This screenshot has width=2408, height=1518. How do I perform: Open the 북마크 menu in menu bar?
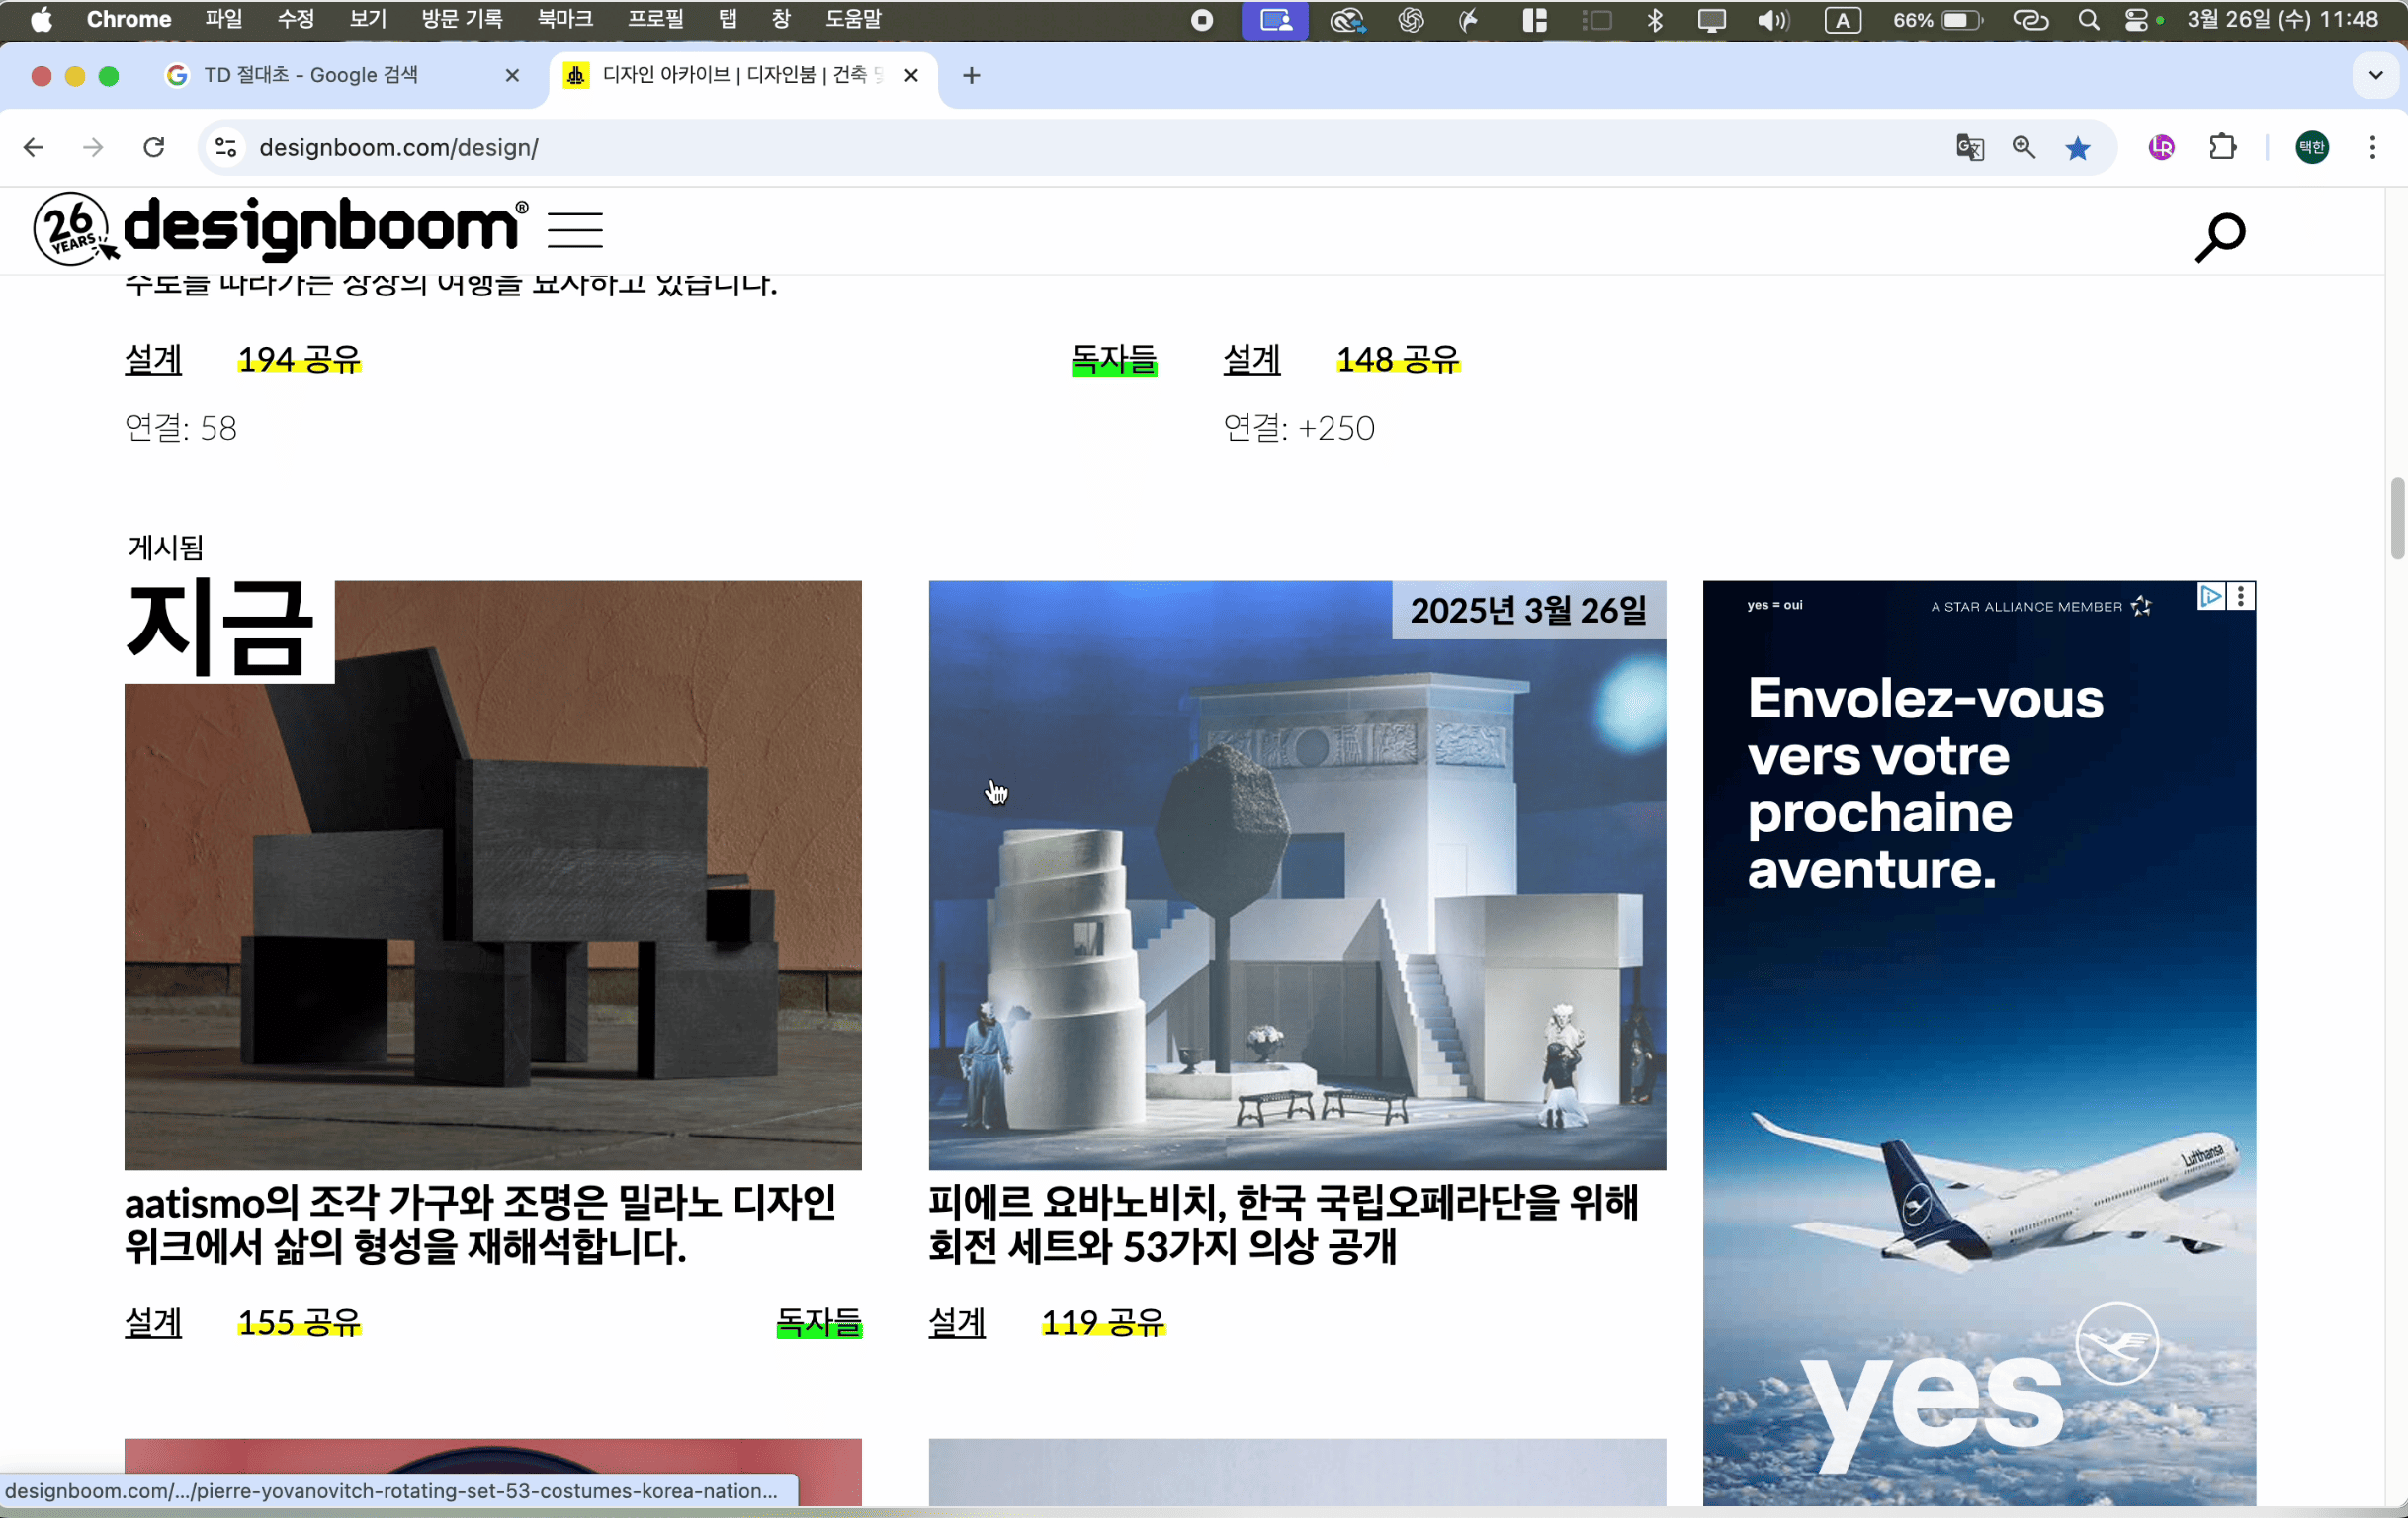[x=565, y=19]
